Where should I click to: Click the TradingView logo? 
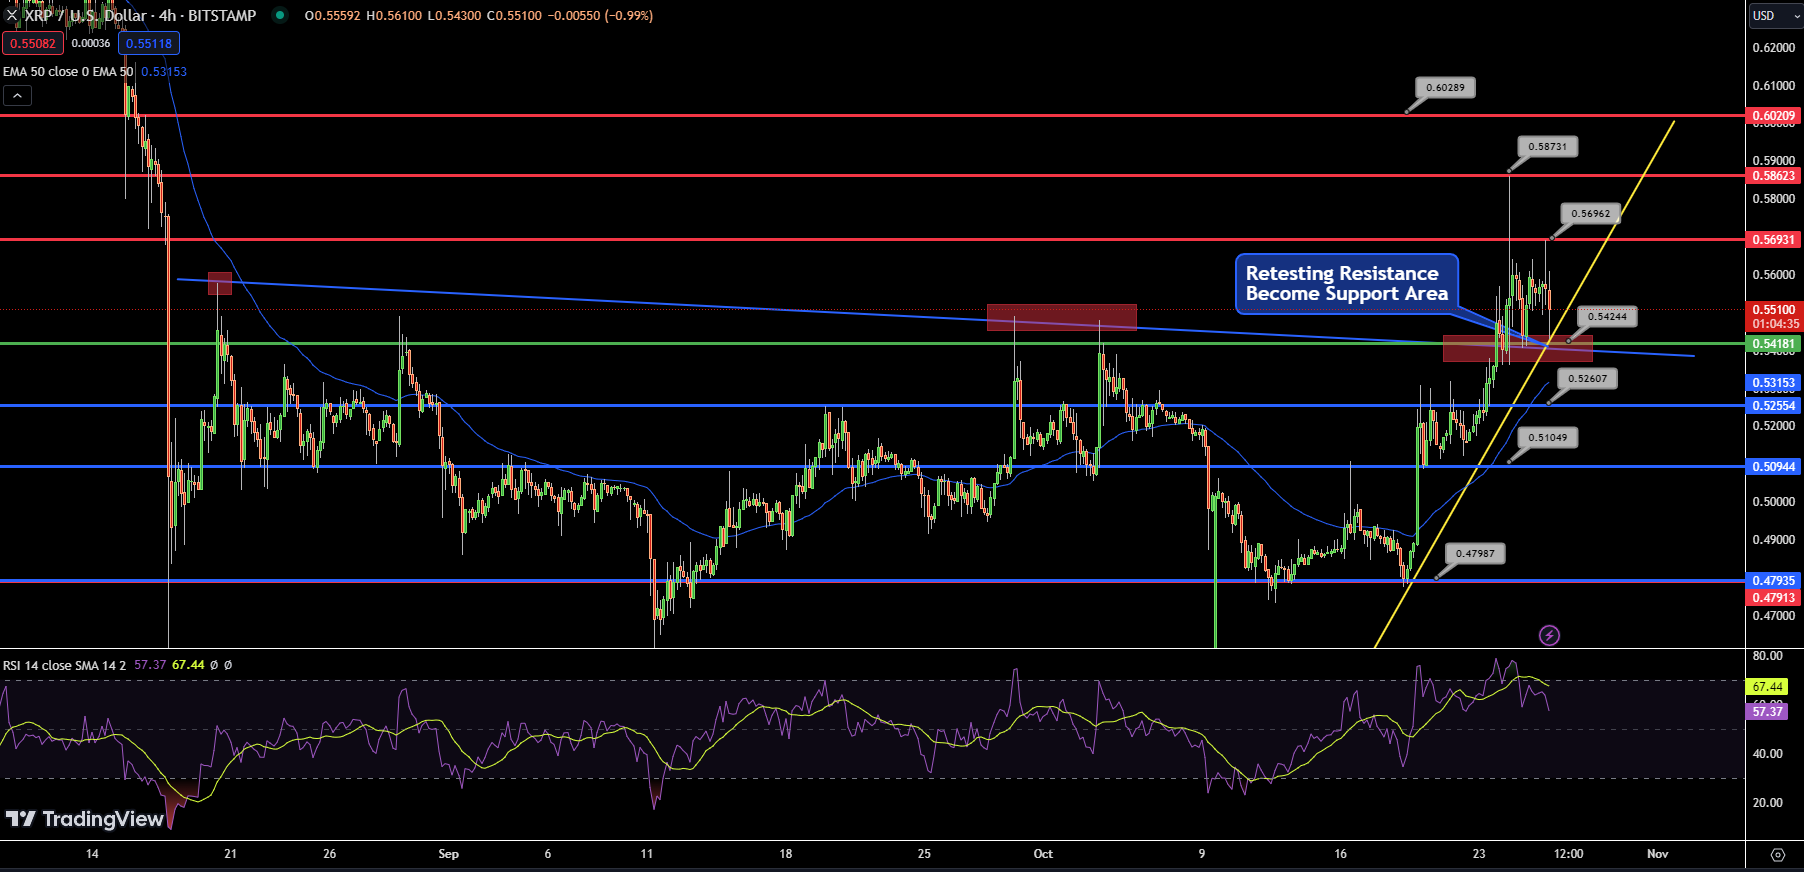pyautogui.click(x=85, y=819)
